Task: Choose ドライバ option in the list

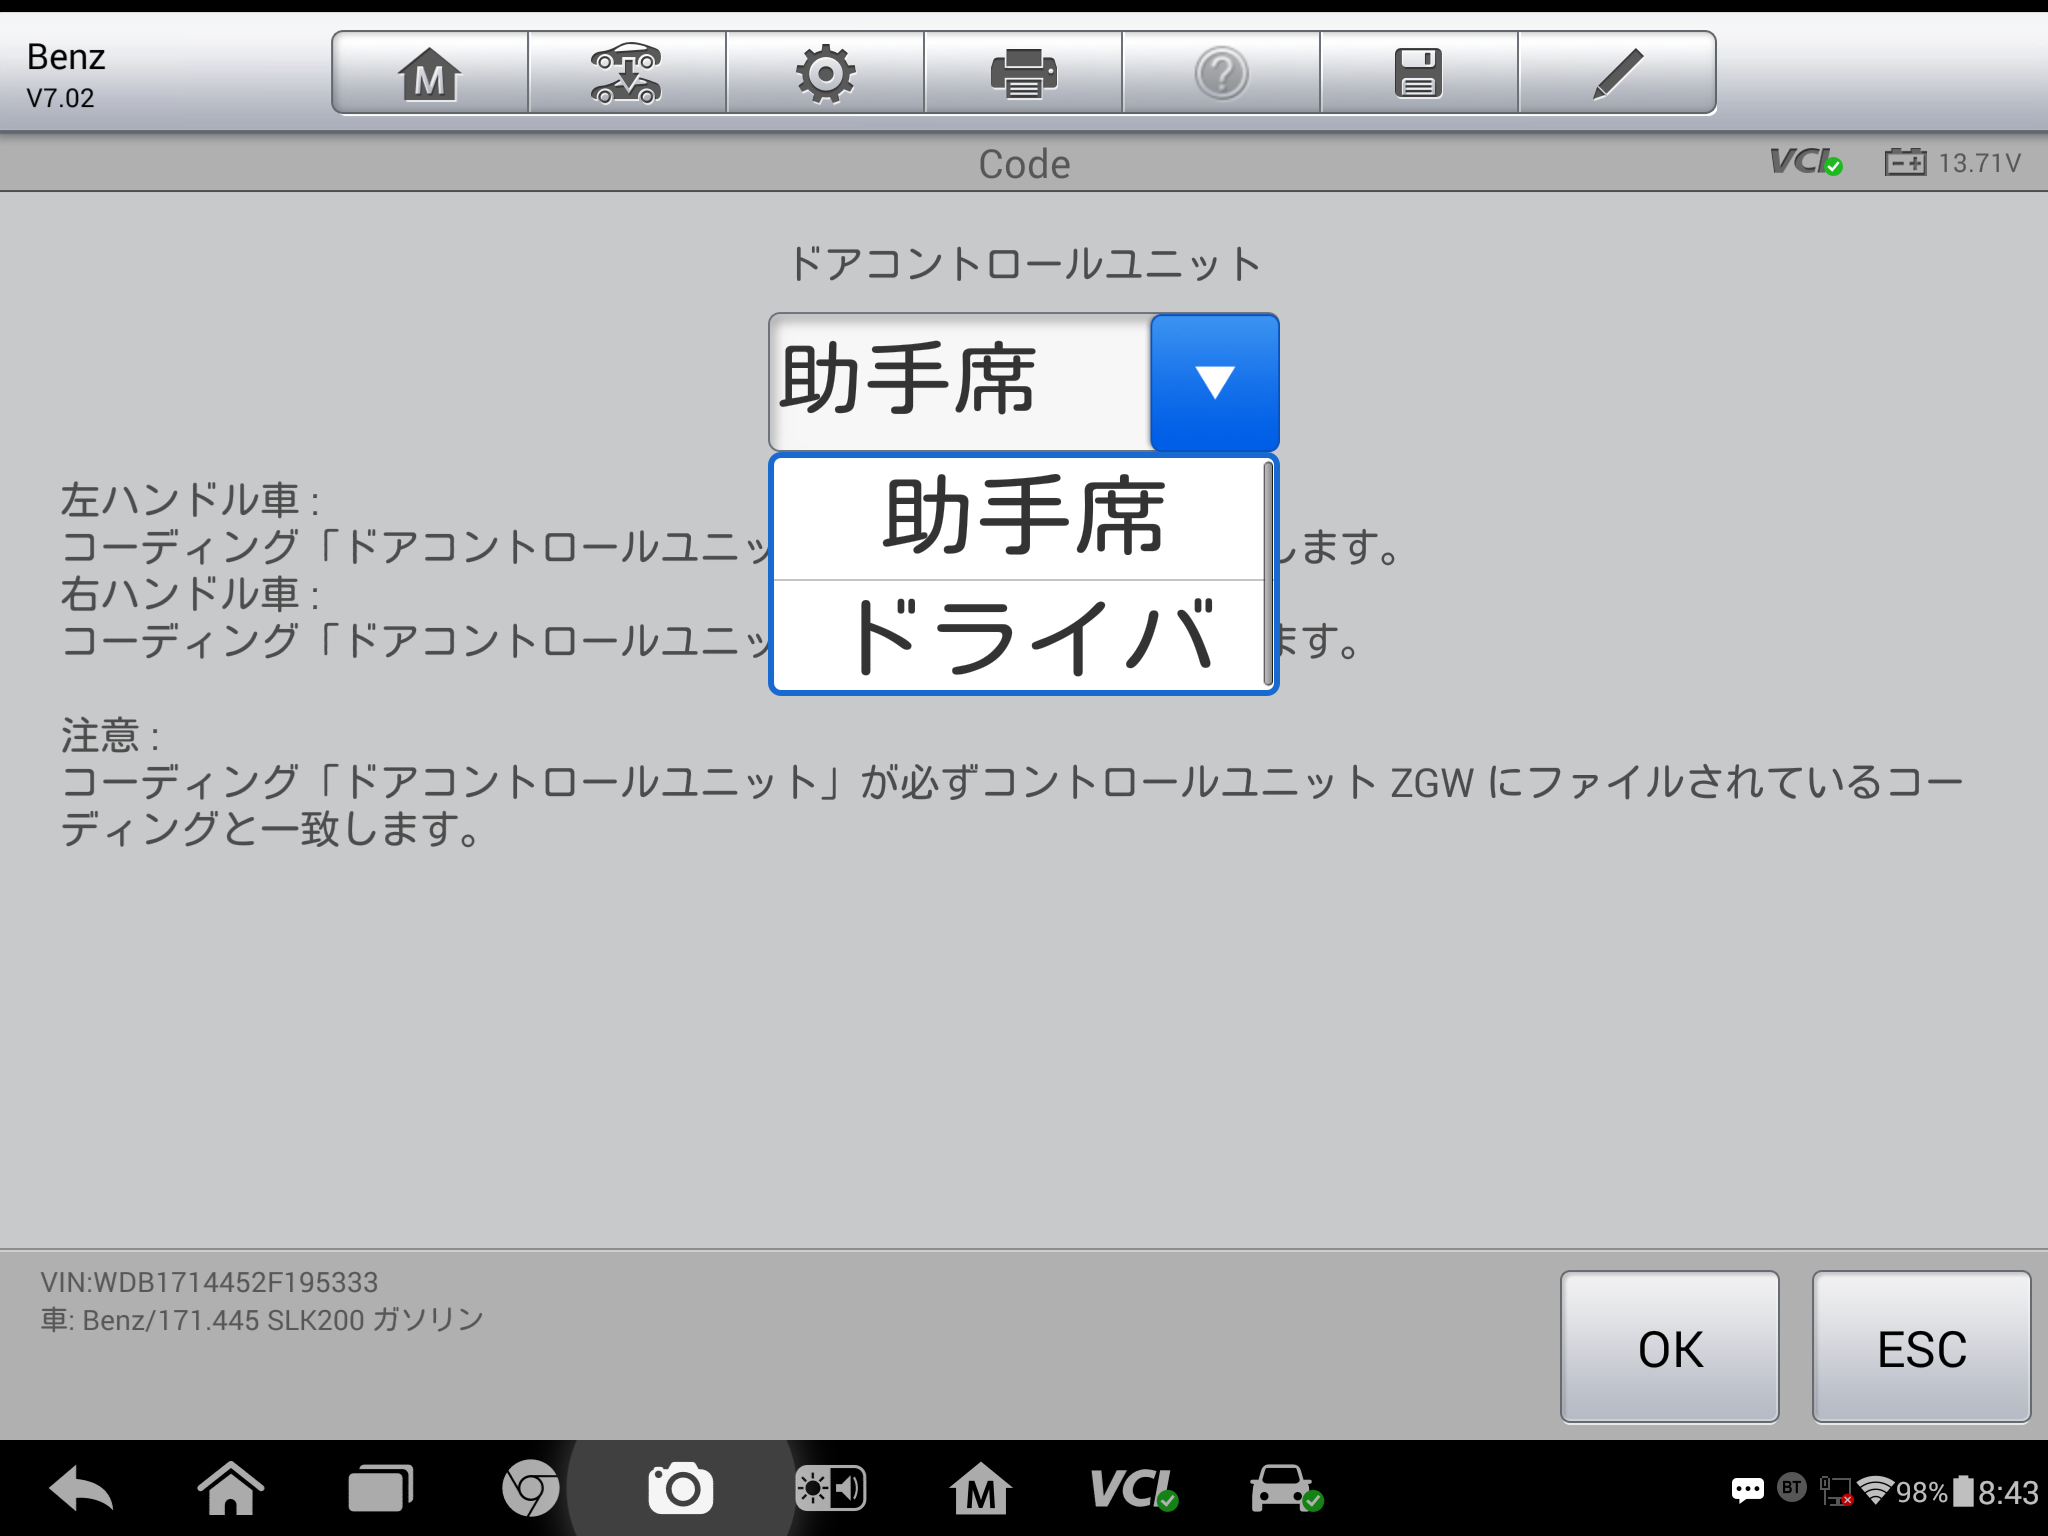Action: [1020, 637]
